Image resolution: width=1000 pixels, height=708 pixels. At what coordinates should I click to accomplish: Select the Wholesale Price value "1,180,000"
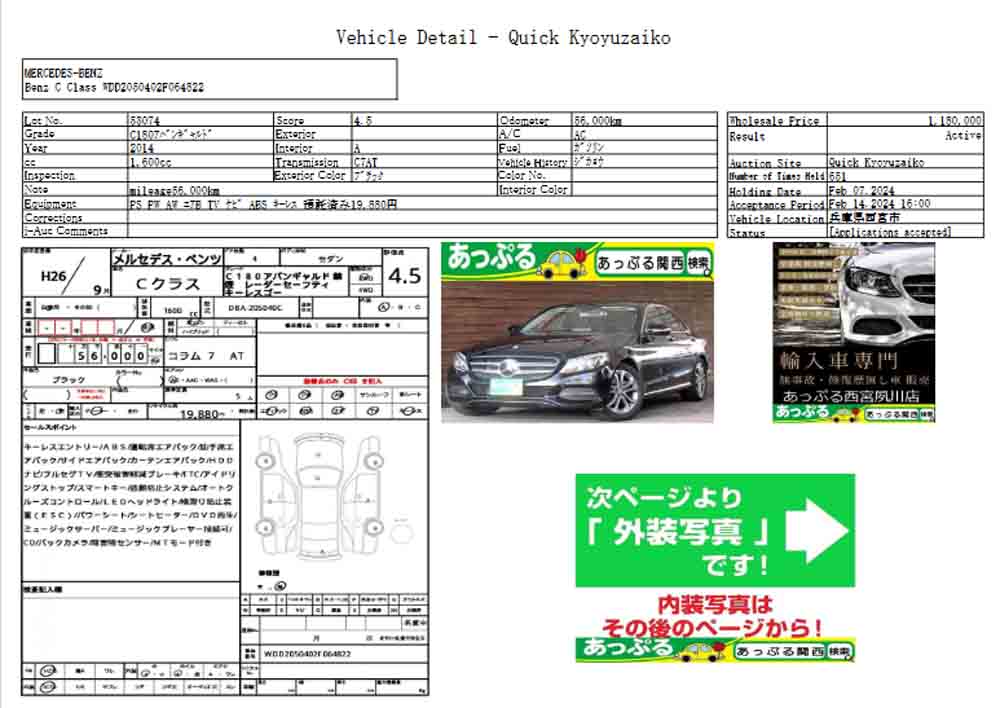(955, 120)
